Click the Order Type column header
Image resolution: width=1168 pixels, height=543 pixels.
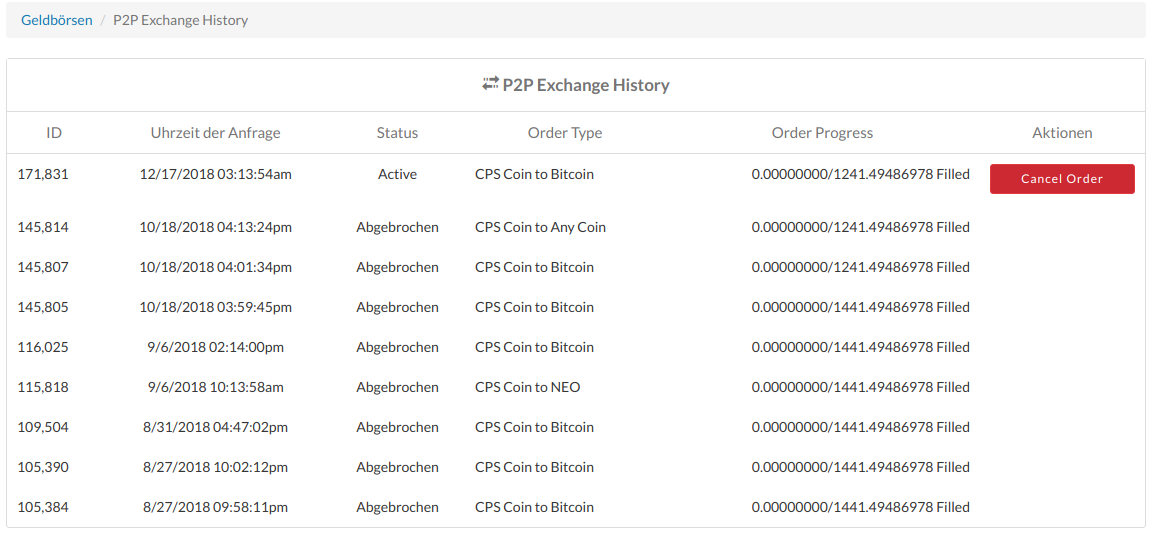coord(564,133)
